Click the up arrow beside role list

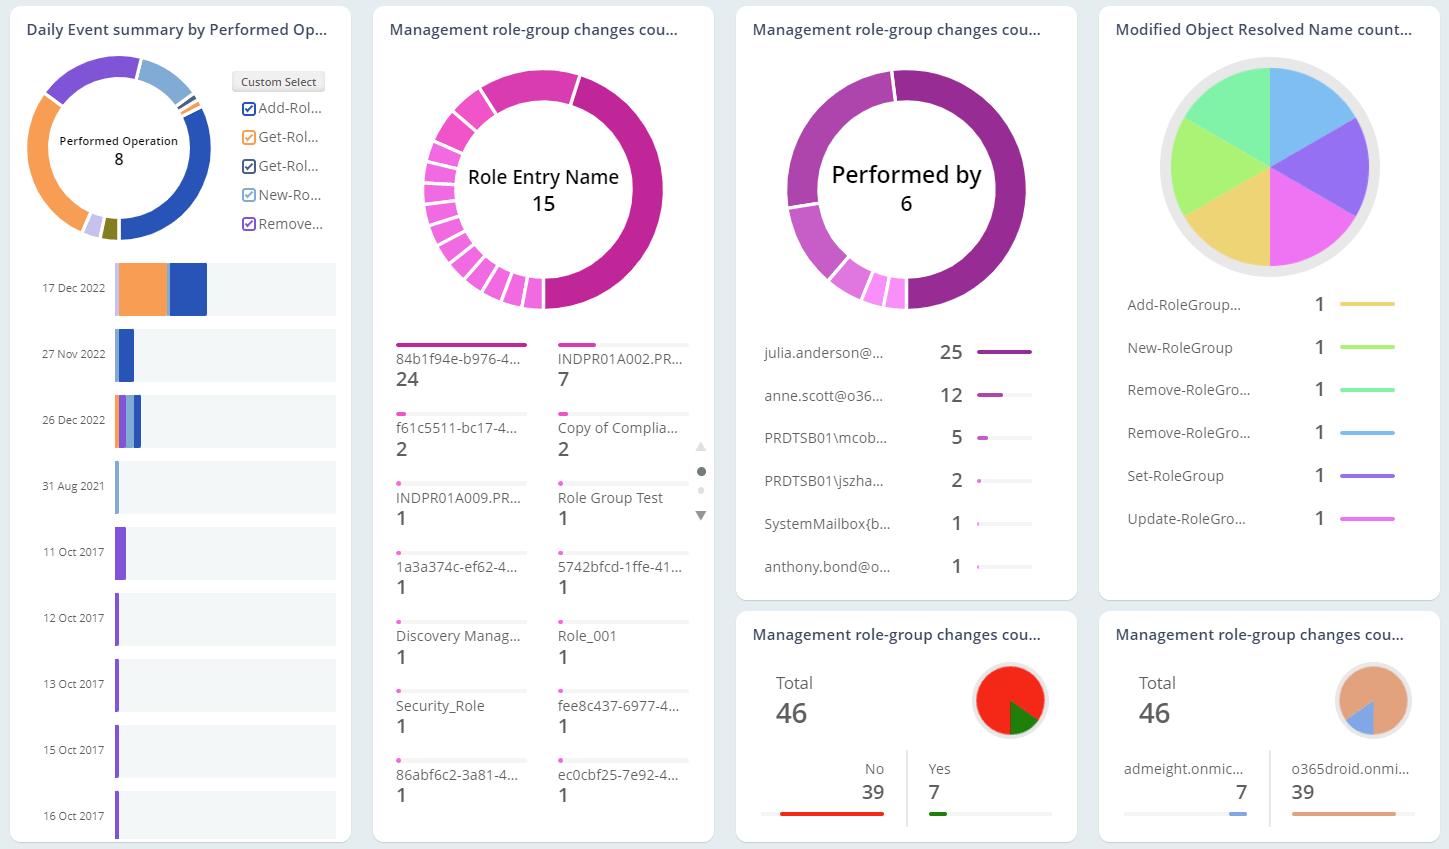[701, 447]
